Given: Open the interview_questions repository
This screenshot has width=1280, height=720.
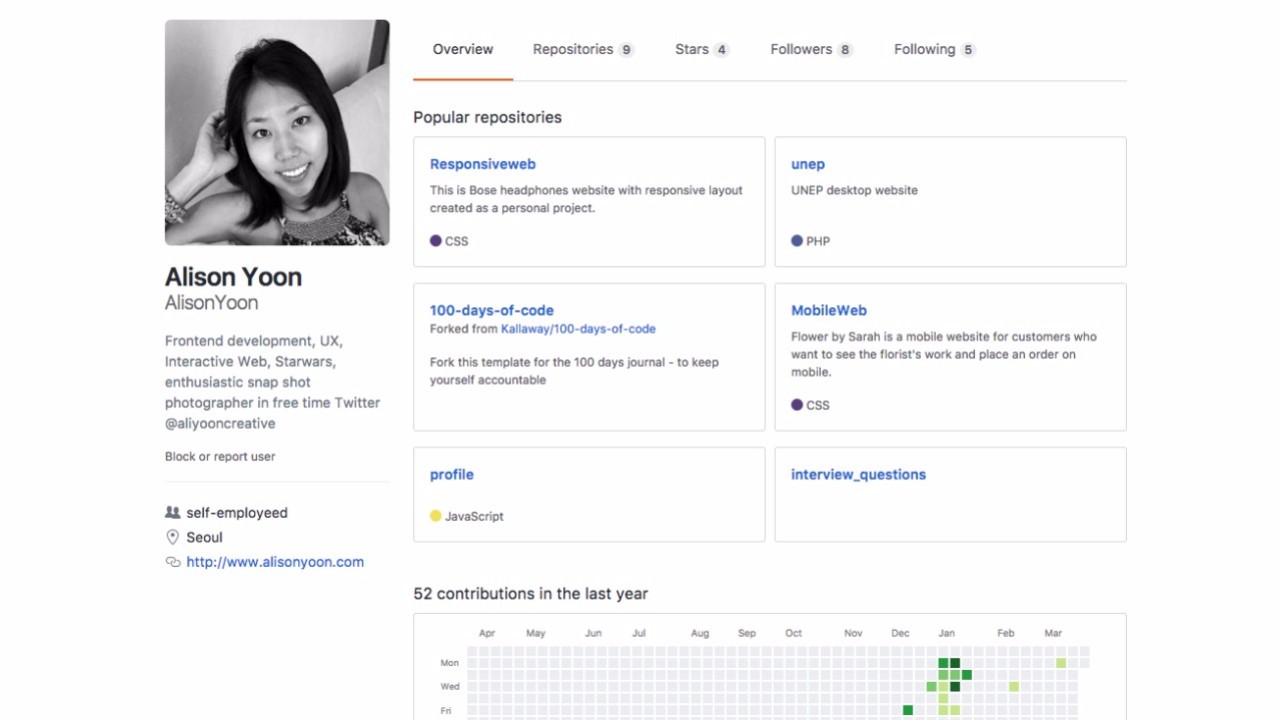Looking at the screenshot, I should click(859, 474).
